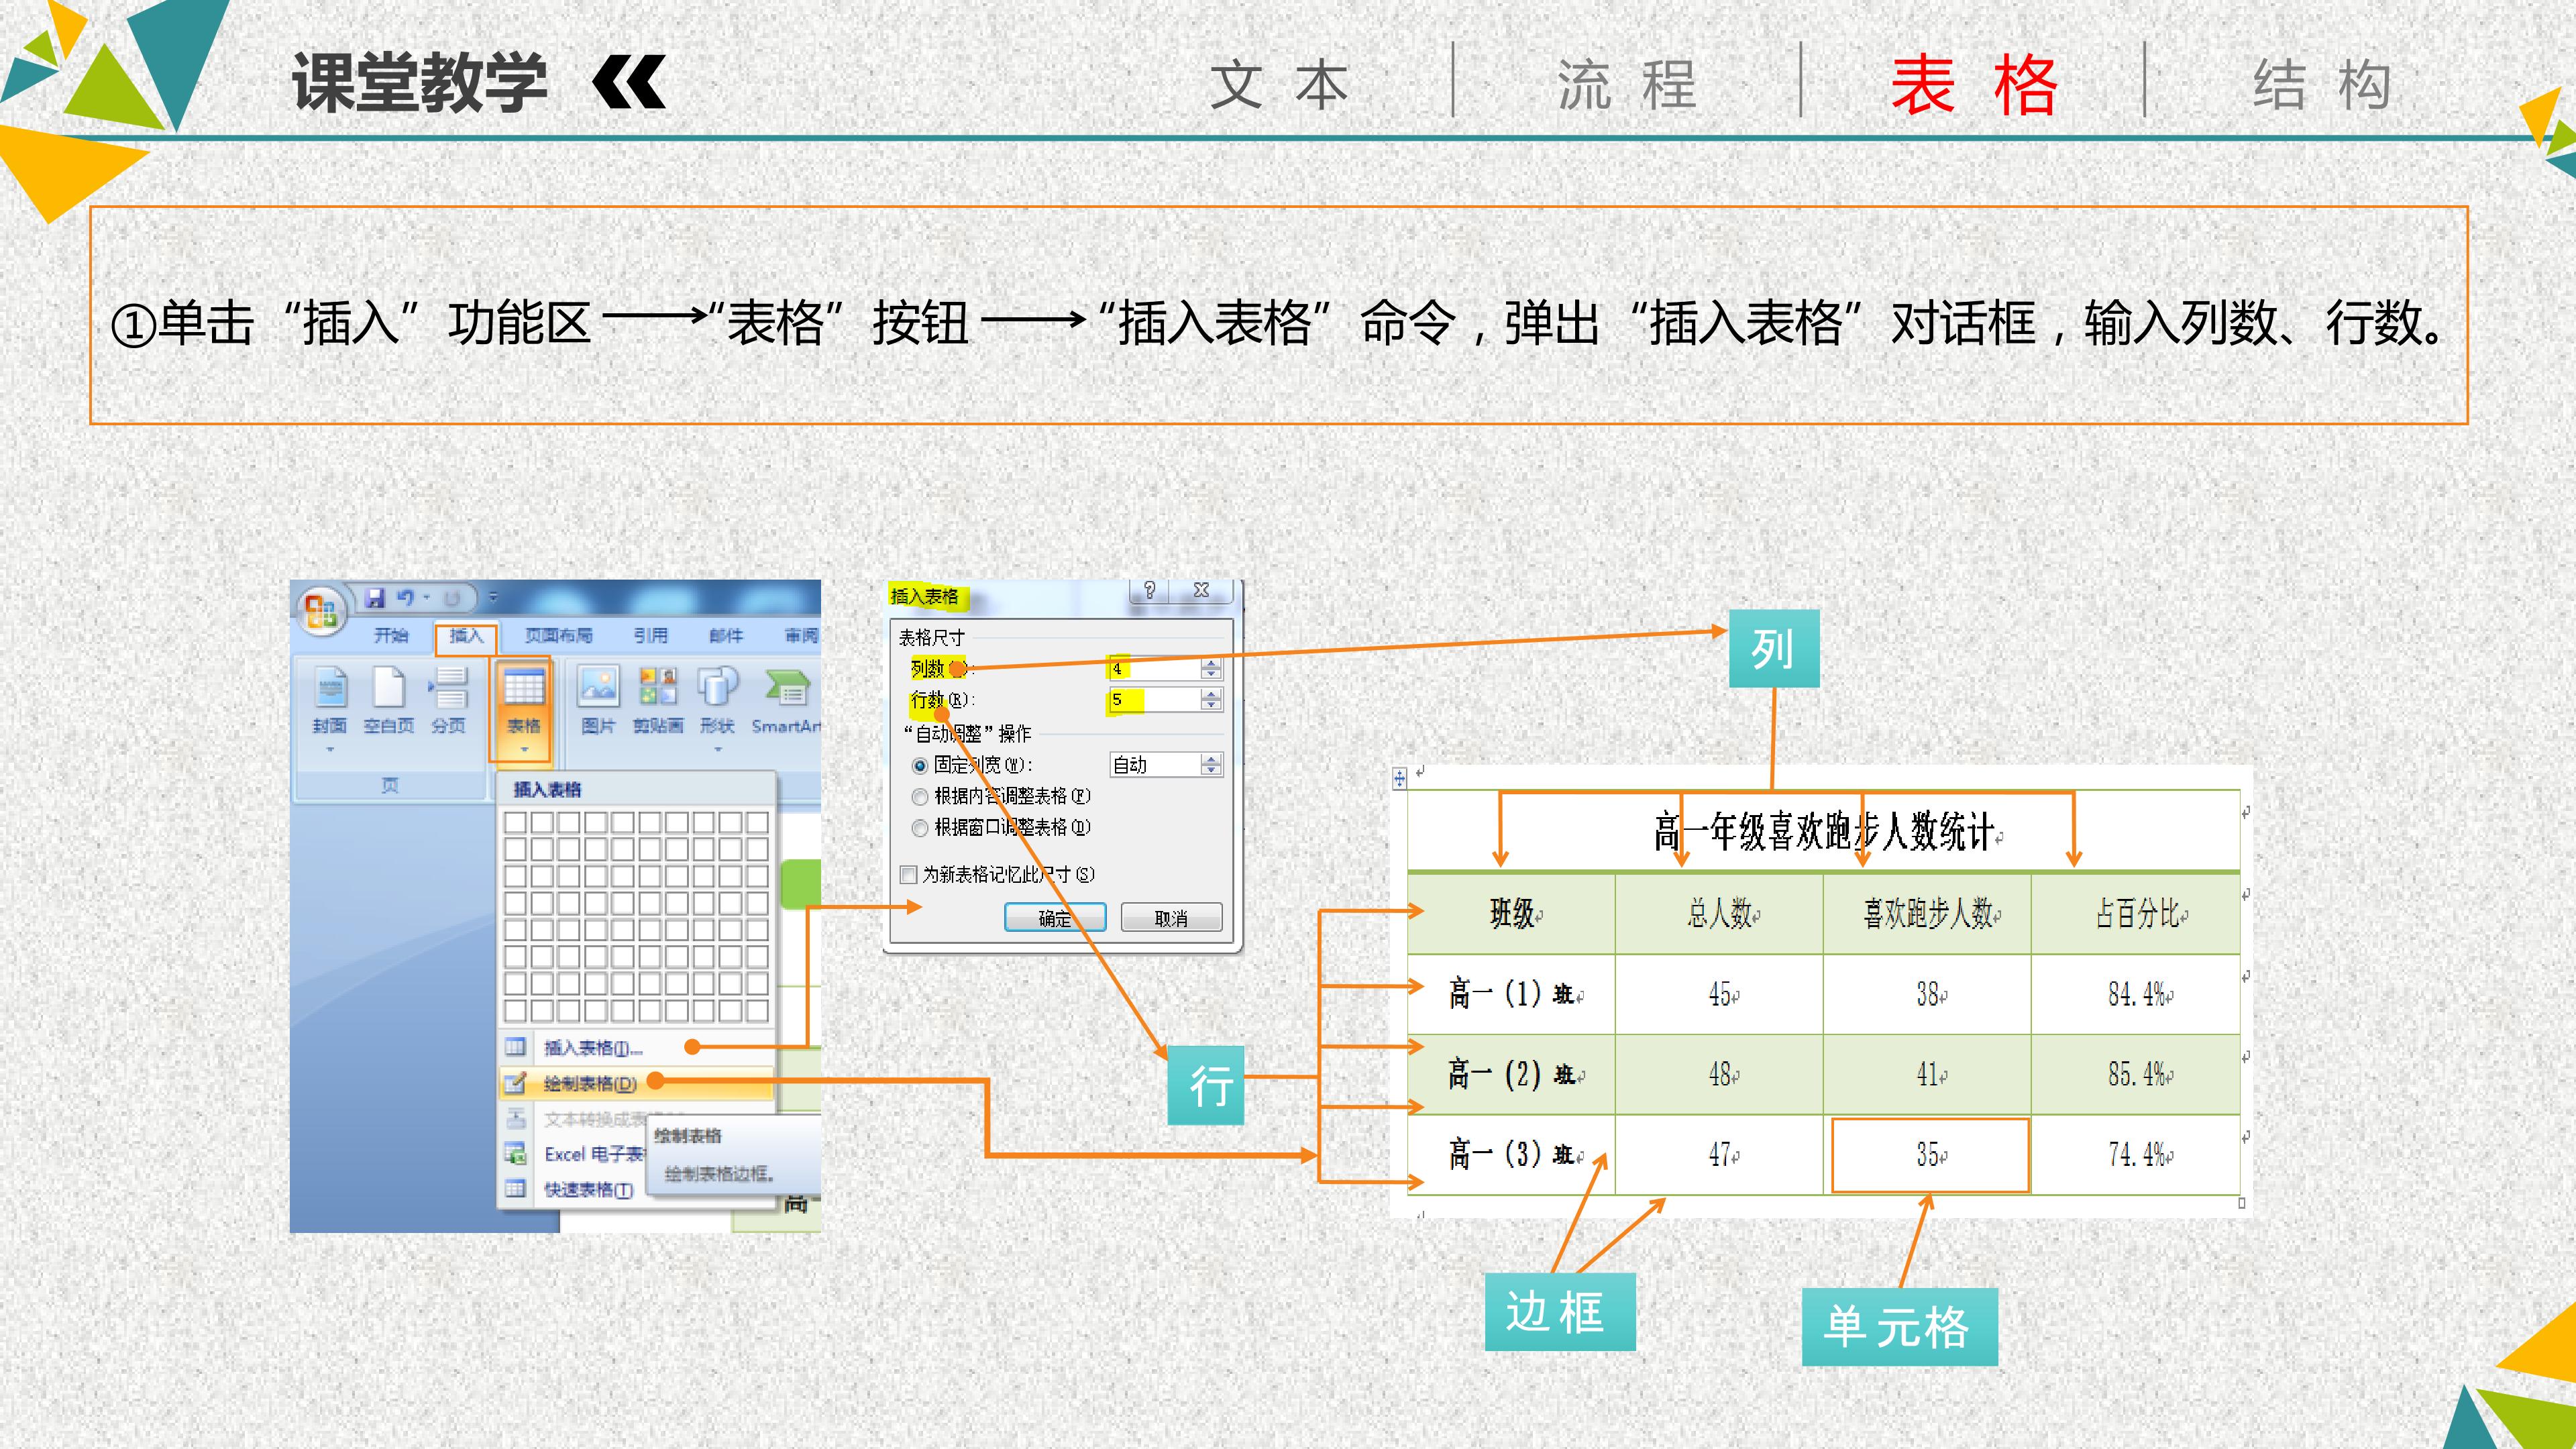Select 根据窗口调整表格 radio button
The width and height of the screenshot is (2576, 1449).
(x=920, y=828)
